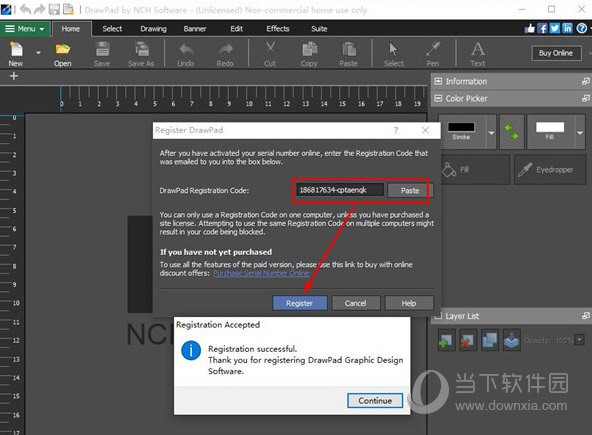The height and width of the screenshot is (435, 592).
Task: Click the title bar save disk icon
Action: point(54,9)
